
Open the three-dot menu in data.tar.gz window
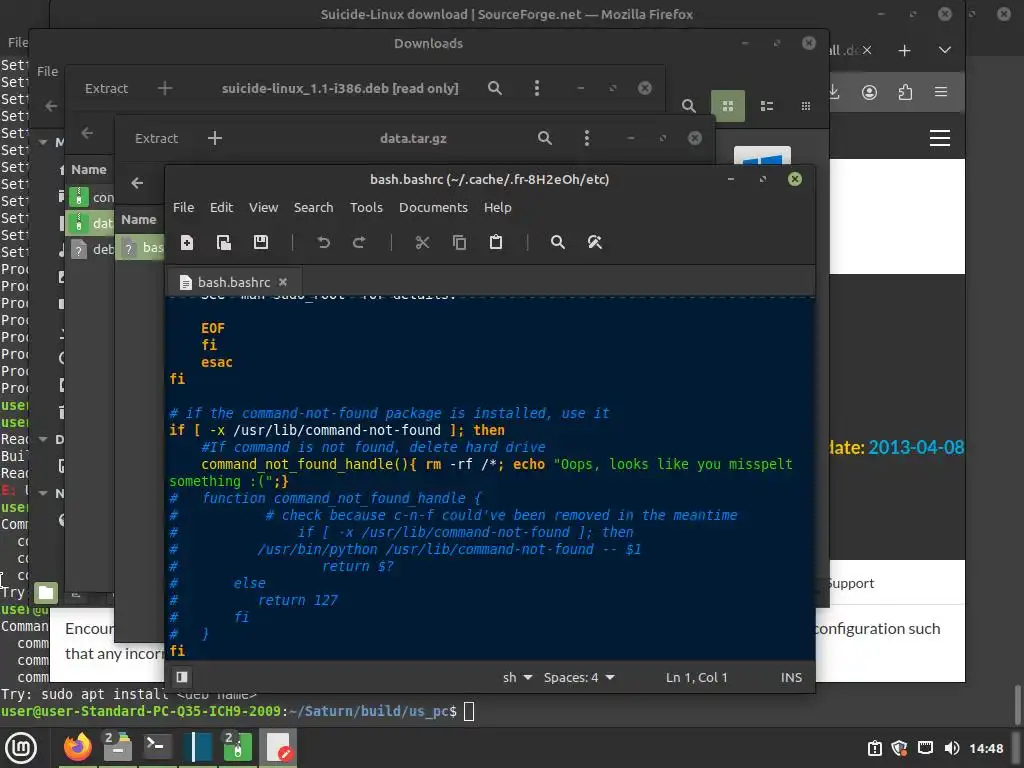click(586, 138)
